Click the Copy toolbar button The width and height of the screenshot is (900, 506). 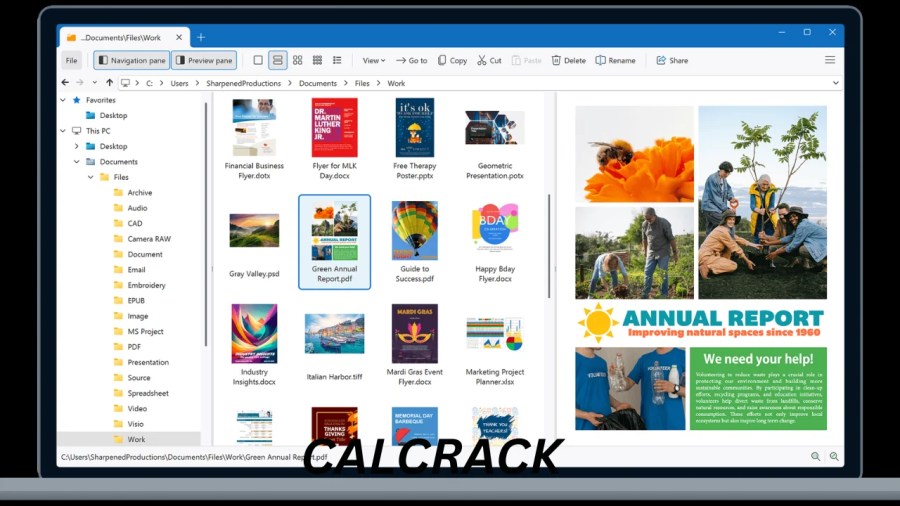coord(452,60)
